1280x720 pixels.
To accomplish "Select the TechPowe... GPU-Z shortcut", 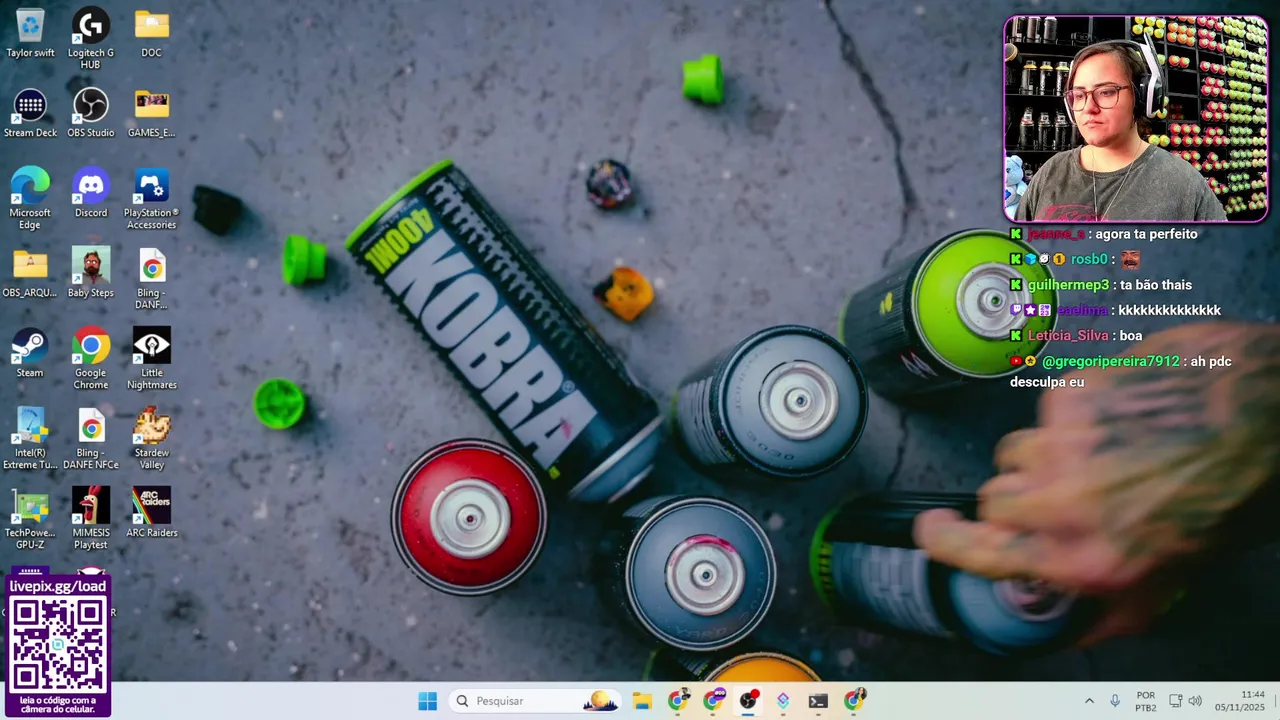I will click(30, 518).
